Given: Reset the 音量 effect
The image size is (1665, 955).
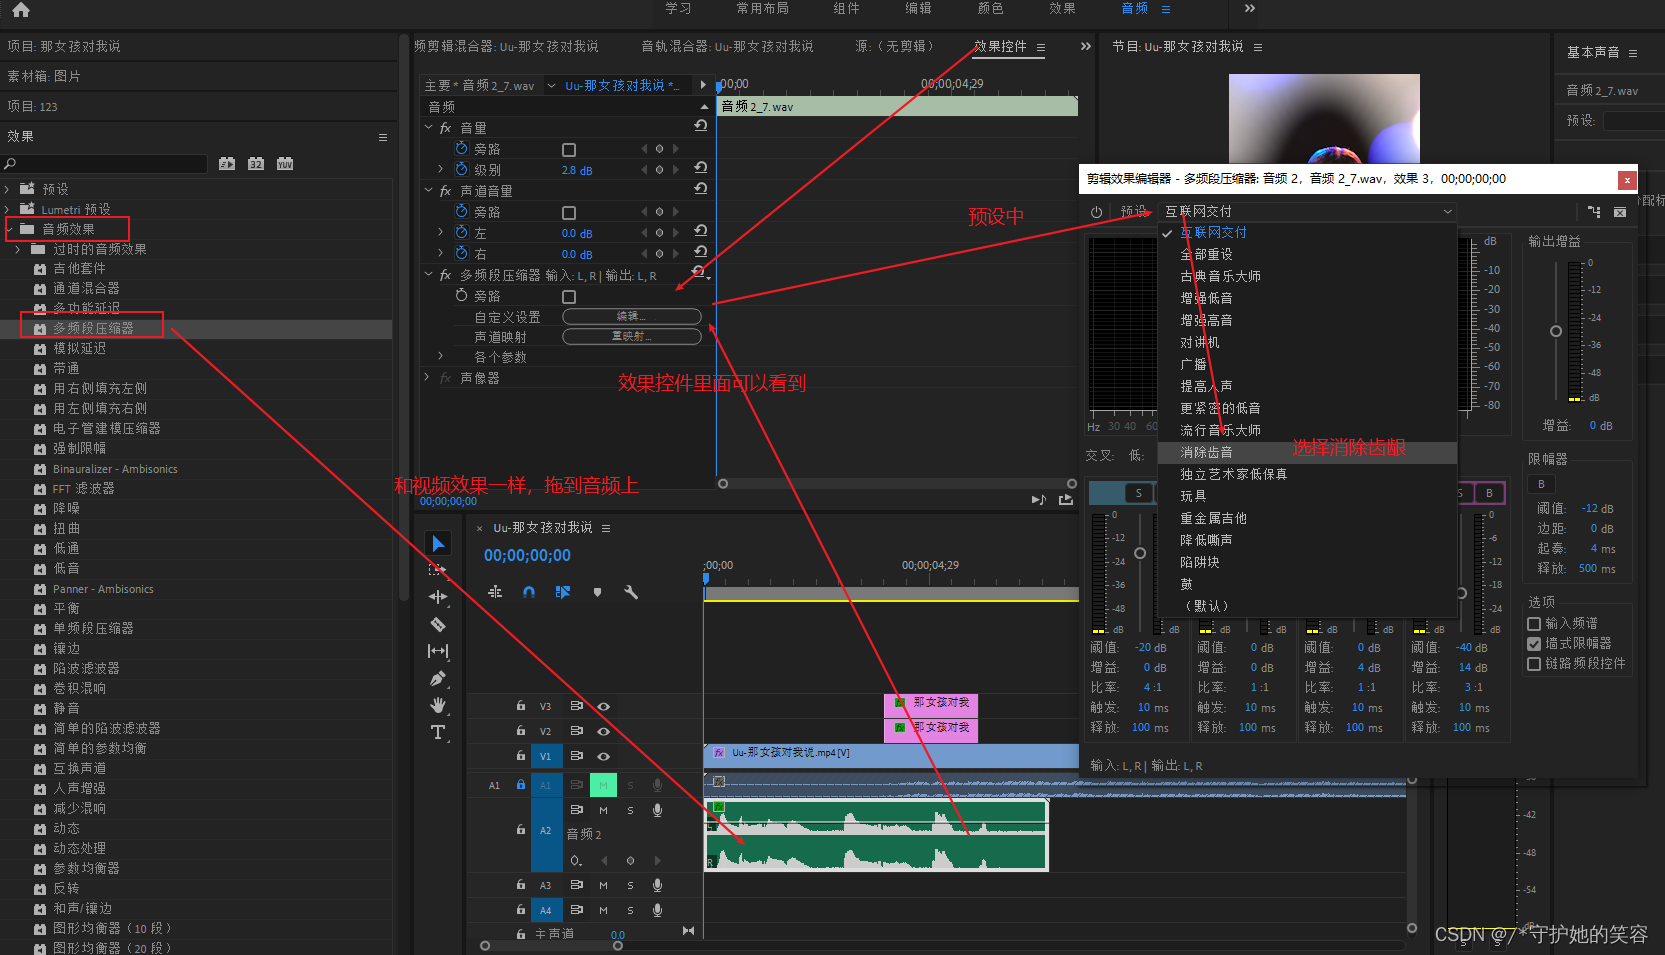Looking at the screenshot, I should pos(700,126).
